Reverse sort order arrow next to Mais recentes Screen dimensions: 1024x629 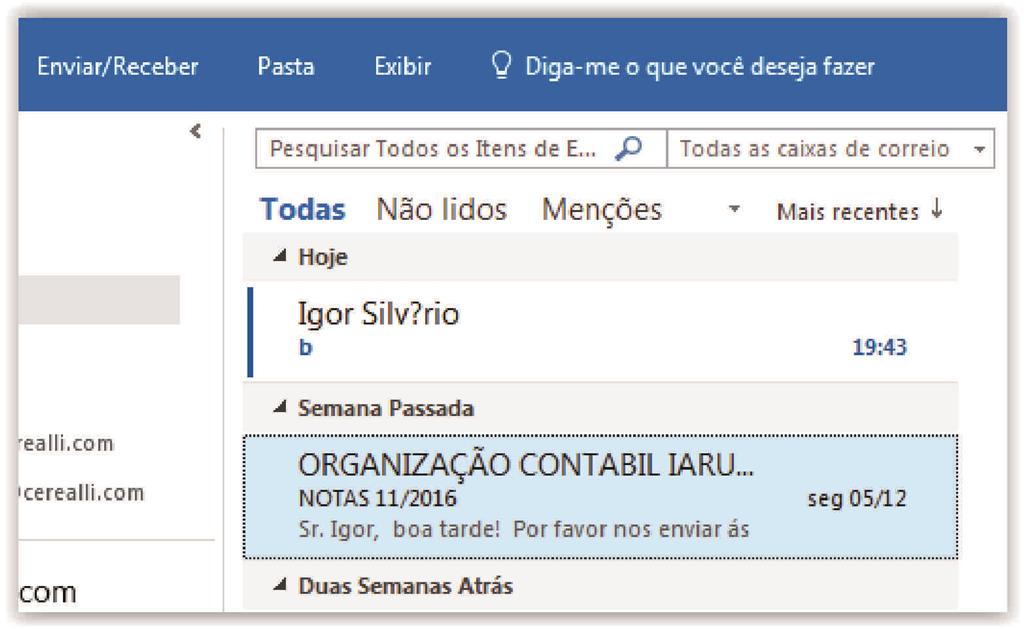937,210
